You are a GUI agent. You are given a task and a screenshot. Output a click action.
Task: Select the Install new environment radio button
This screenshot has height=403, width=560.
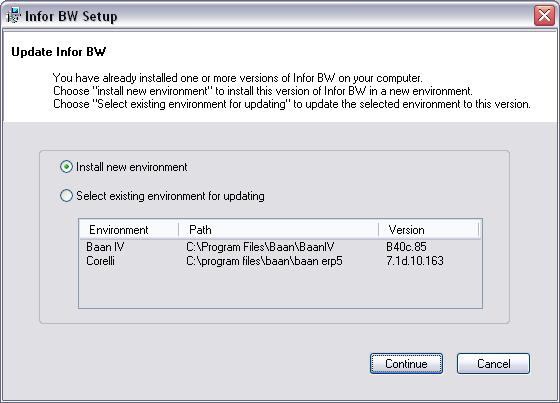click(x=66, y=167)
